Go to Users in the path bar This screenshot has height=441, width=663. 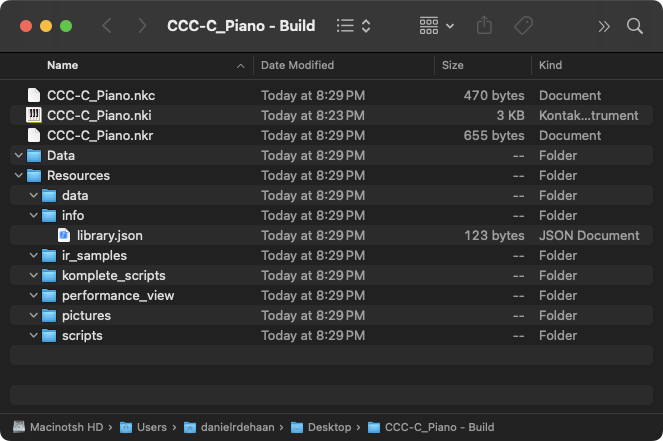click(151, 427)
